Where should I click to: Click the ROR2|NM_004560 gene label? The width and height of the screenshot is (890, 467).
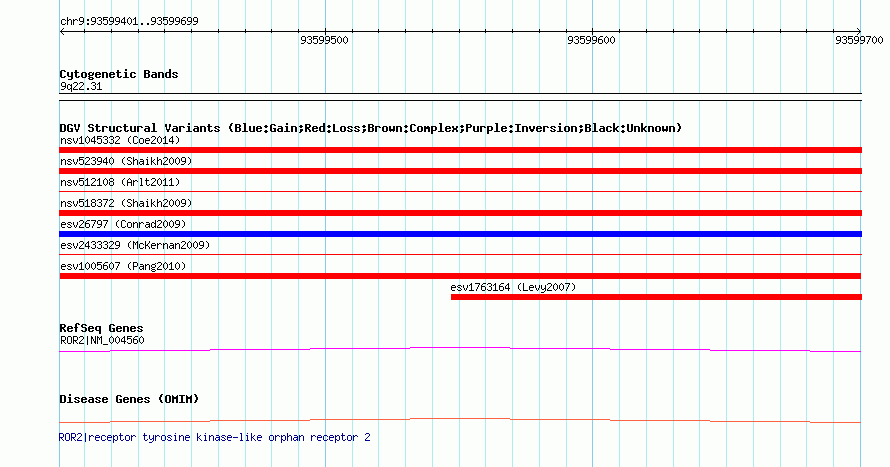(x=102, y=340)
